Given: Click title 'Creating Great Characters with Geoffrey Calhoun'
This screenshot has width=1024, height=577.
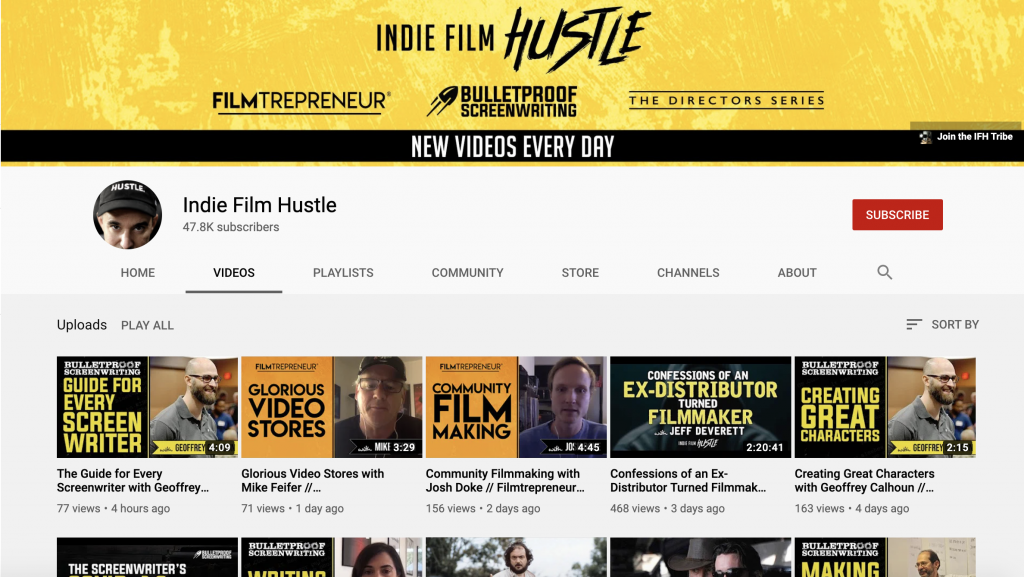Looking at the screenshot, I should coord(864,480).
